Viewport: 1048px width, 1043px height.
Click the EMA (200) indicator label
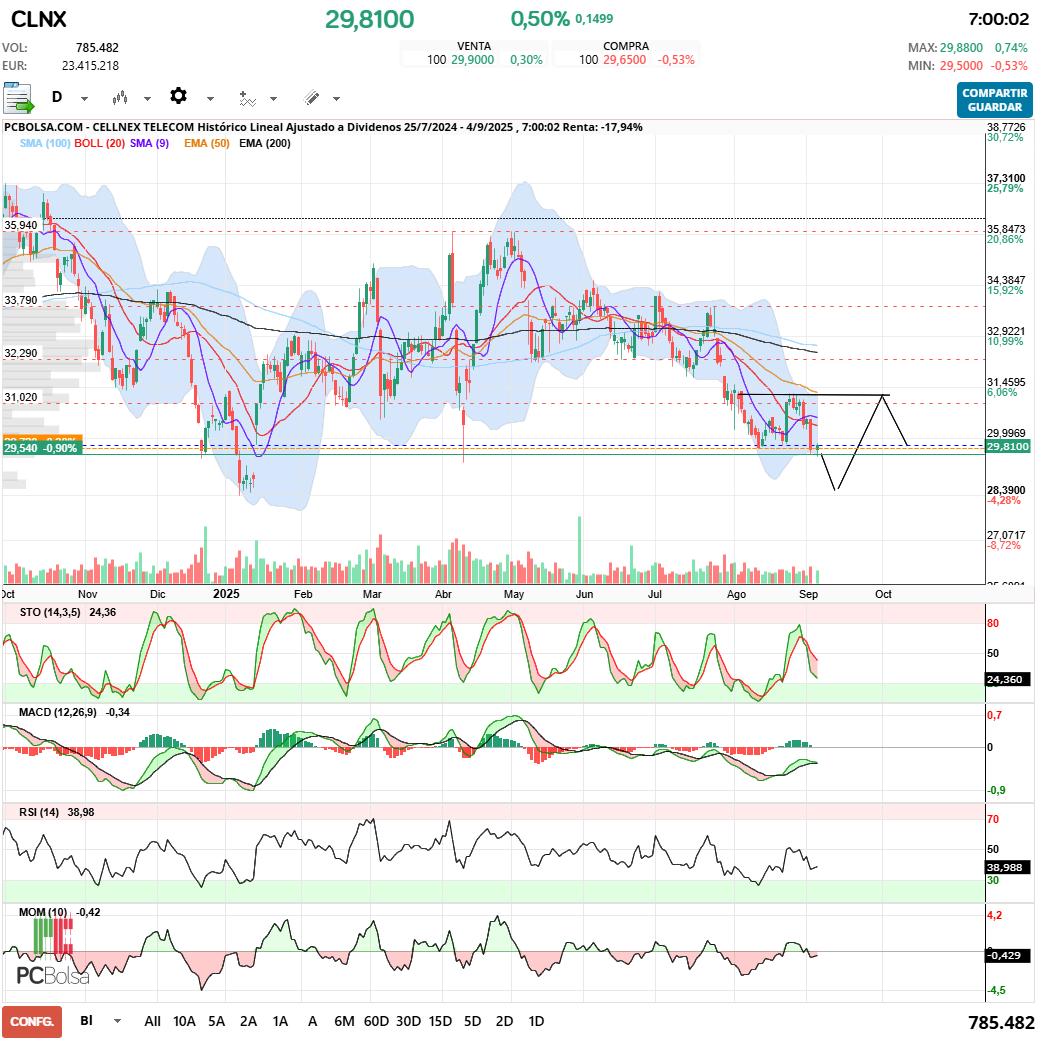(265, 143)
